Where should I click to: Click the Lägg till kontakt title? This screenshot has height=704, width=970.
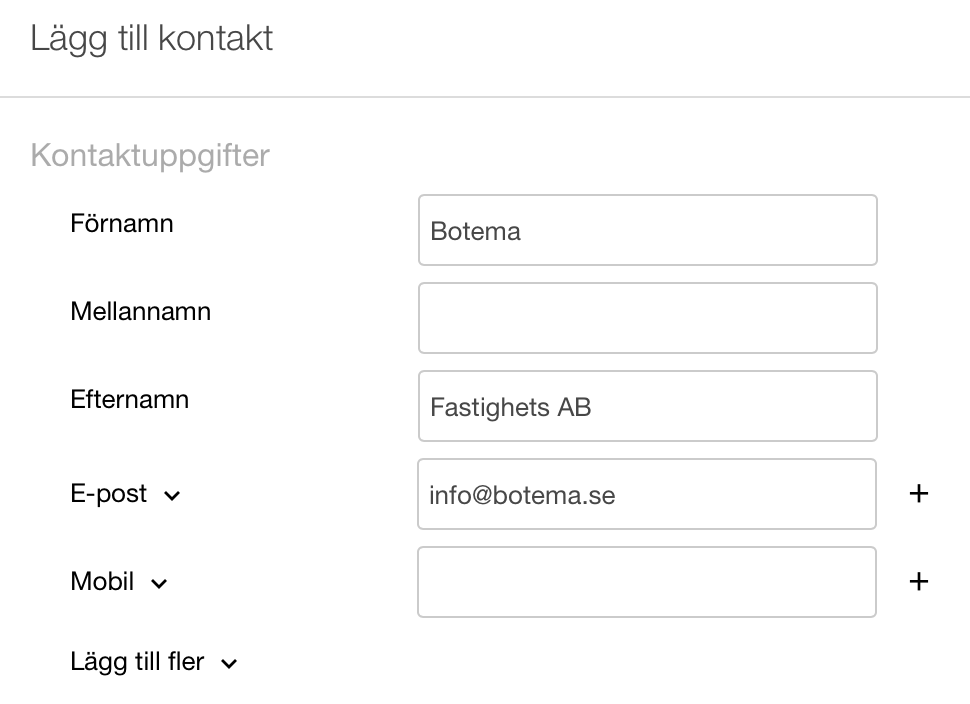point(152,39)
